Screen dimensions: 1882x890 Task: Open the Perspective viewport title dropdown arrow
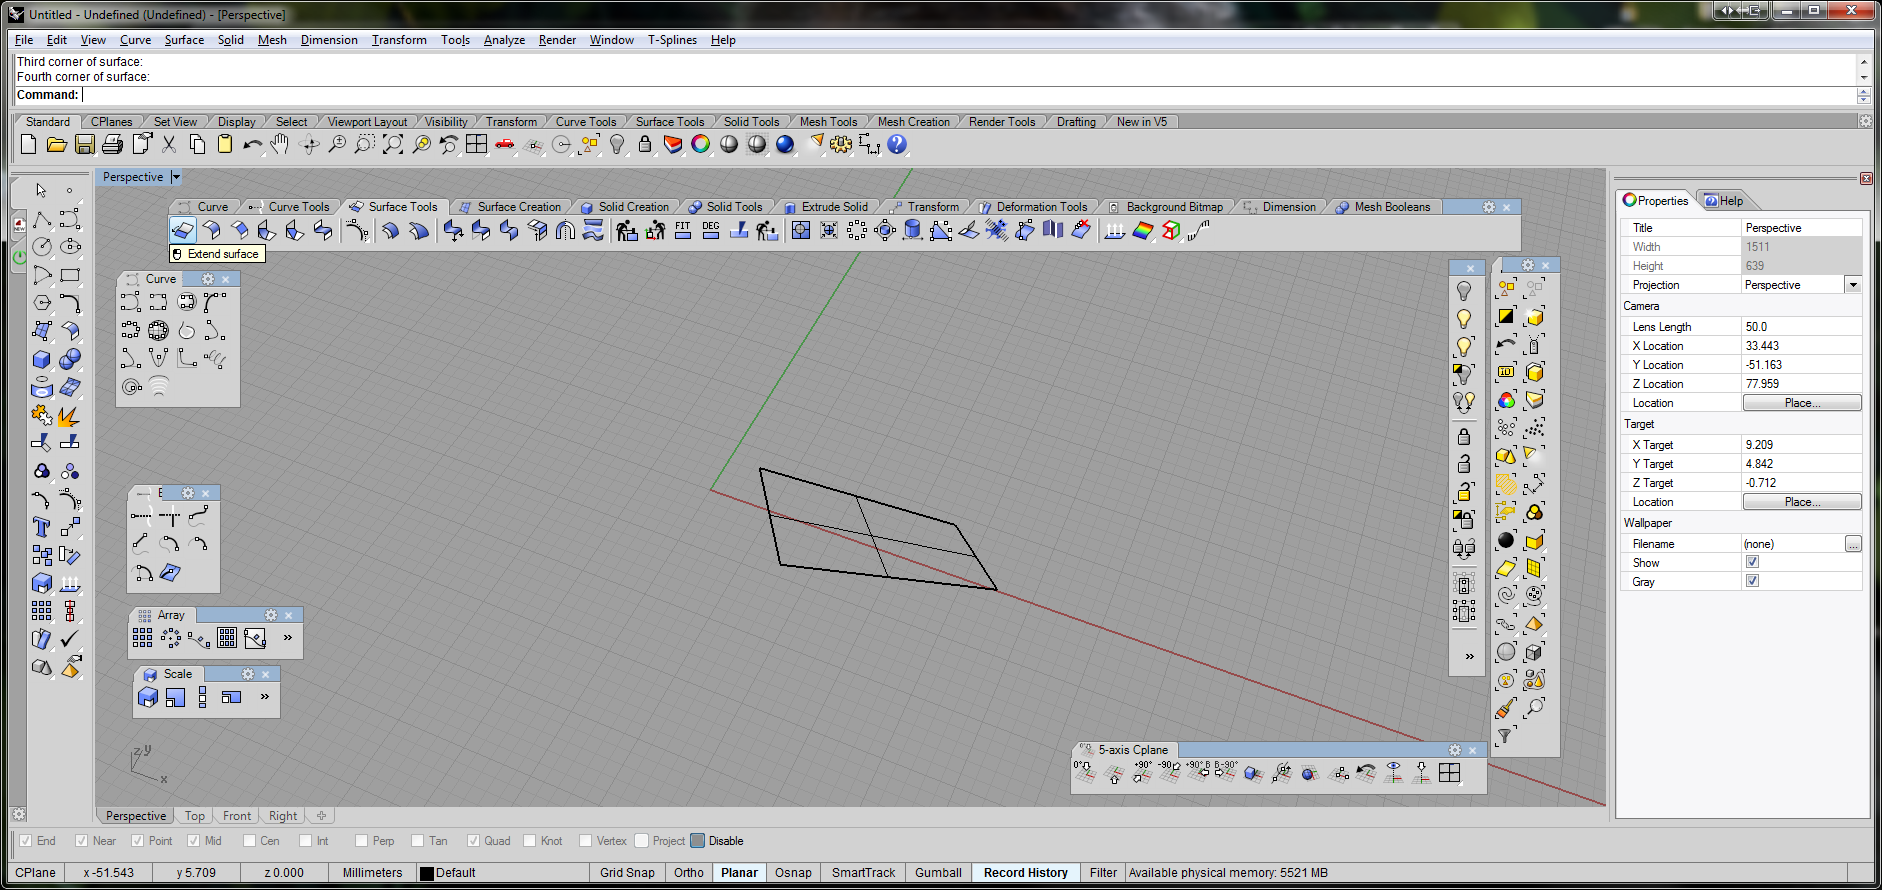click(176, 177)
